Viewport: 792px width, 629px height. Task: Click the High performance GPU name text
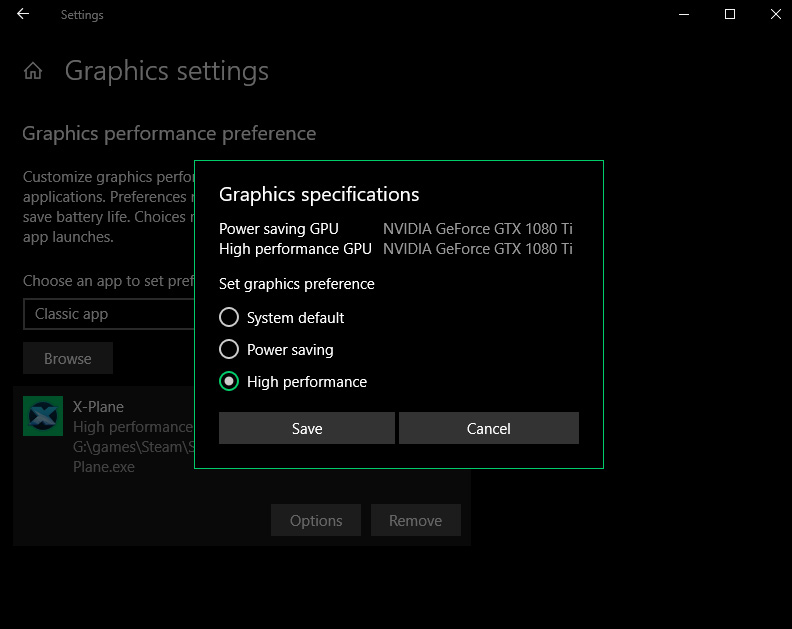[x=477, y=249]
